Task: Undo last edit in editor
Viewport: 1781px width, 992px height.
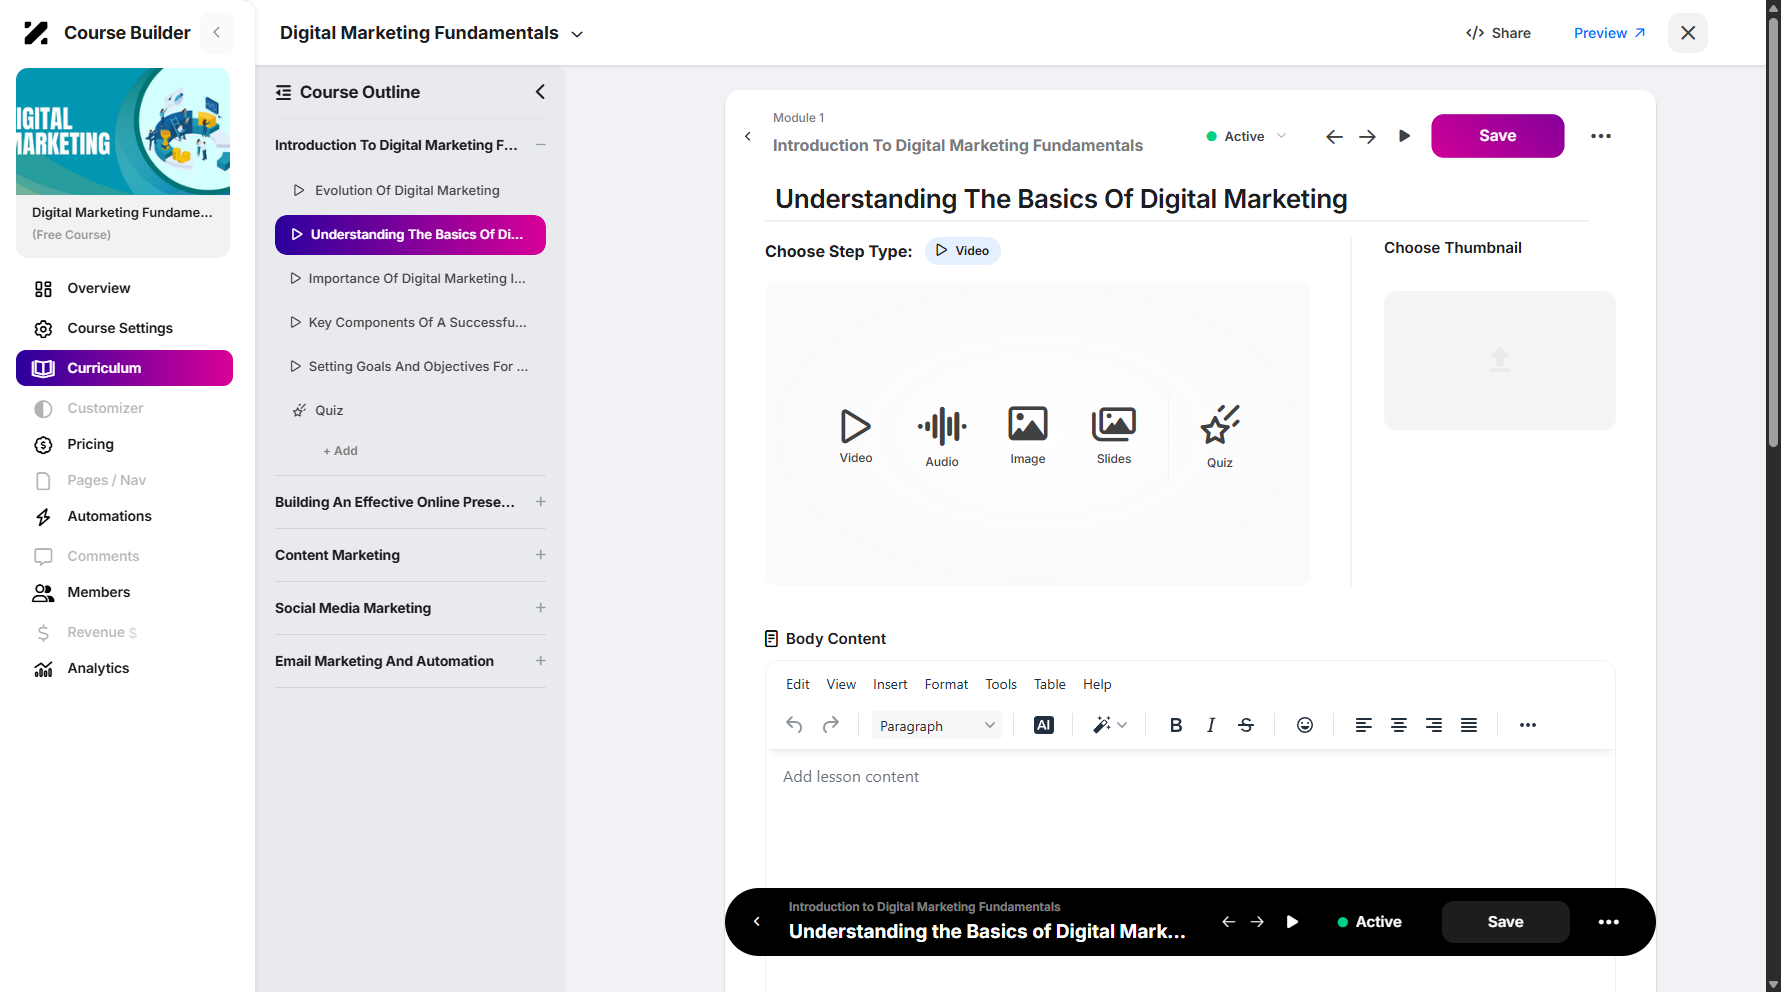Action: (794, 725)
